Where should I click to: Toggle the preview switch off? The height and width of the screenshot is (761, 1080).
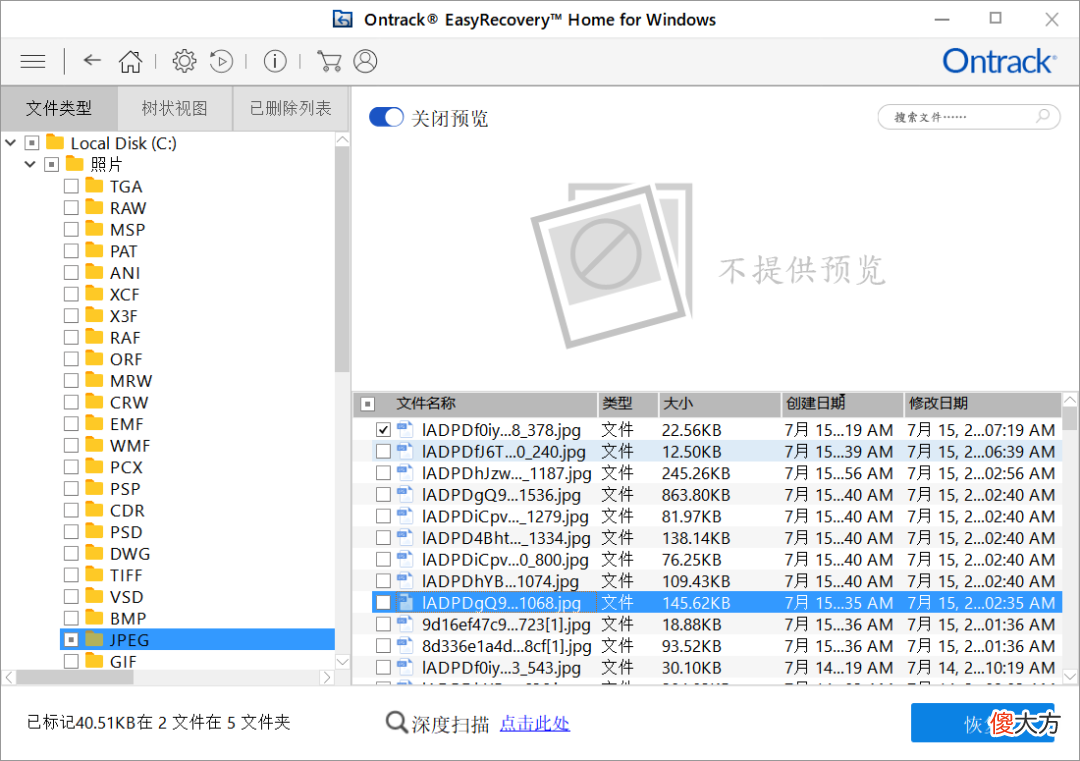coord(386,117)
